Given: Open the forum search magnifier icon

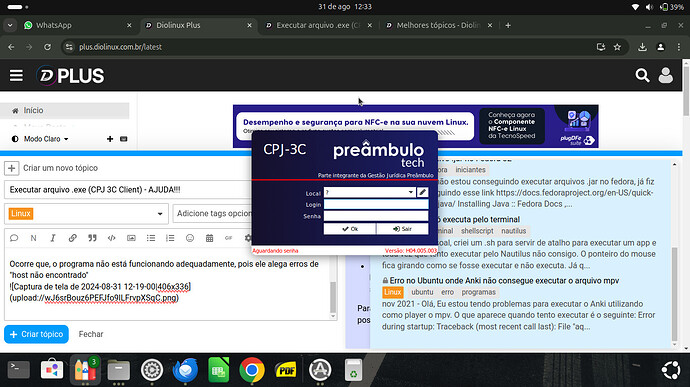Looking at the screenshot, I should coord(642,76).
